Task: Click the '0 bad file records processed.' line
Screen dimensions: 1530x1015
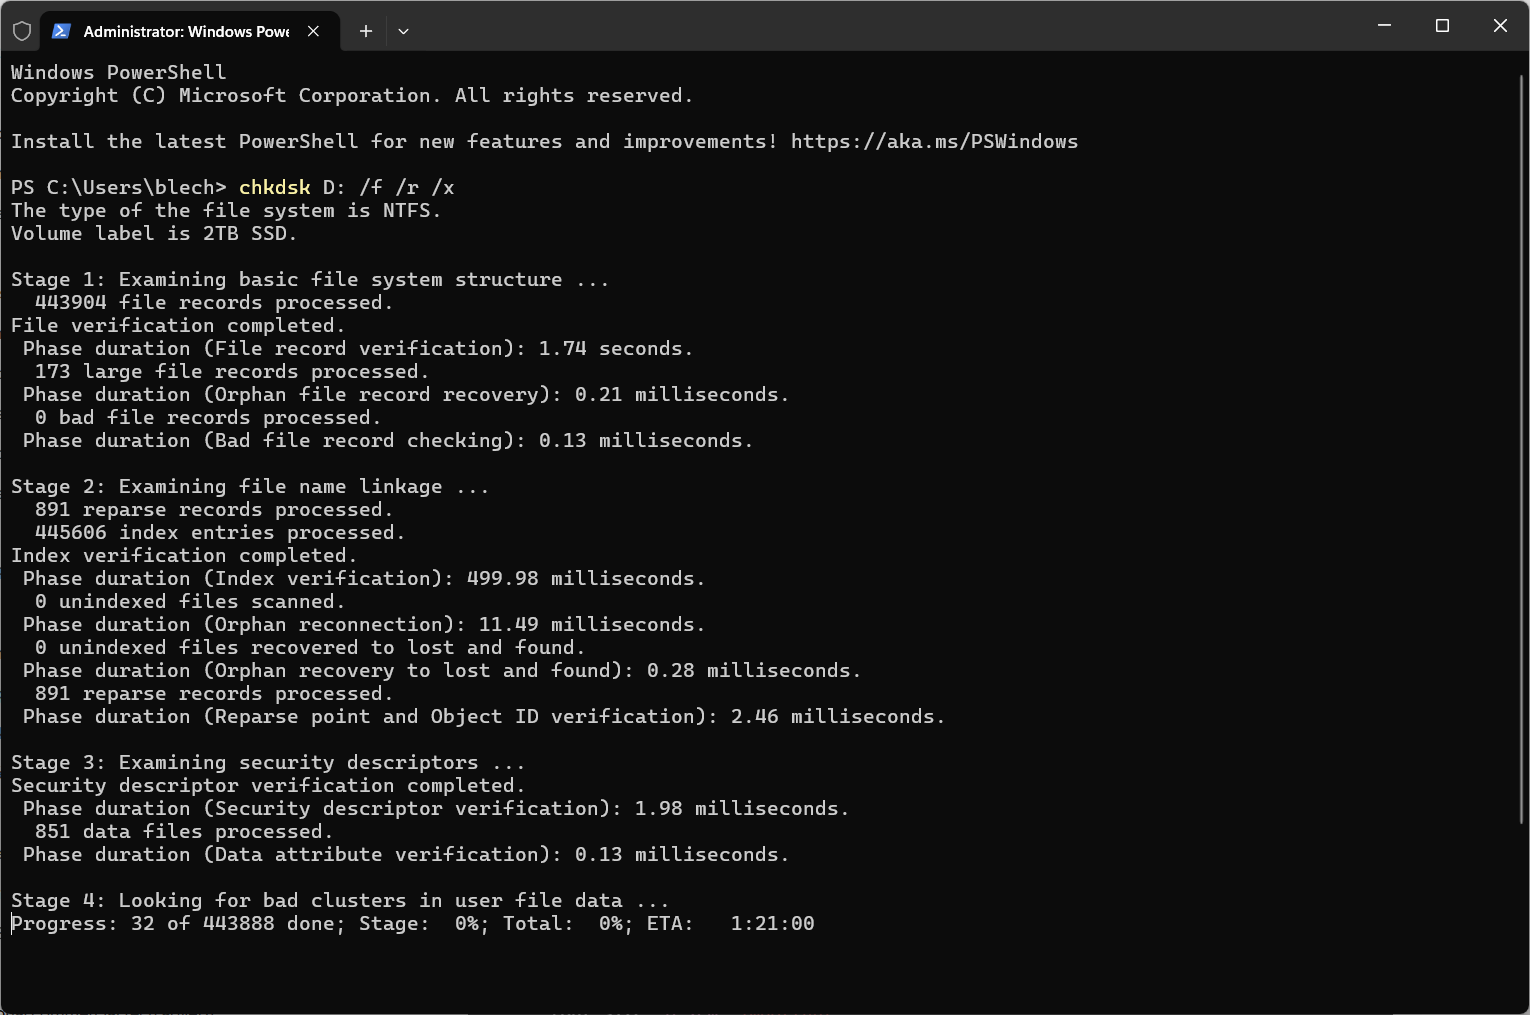Action: (x=208, y=417)
